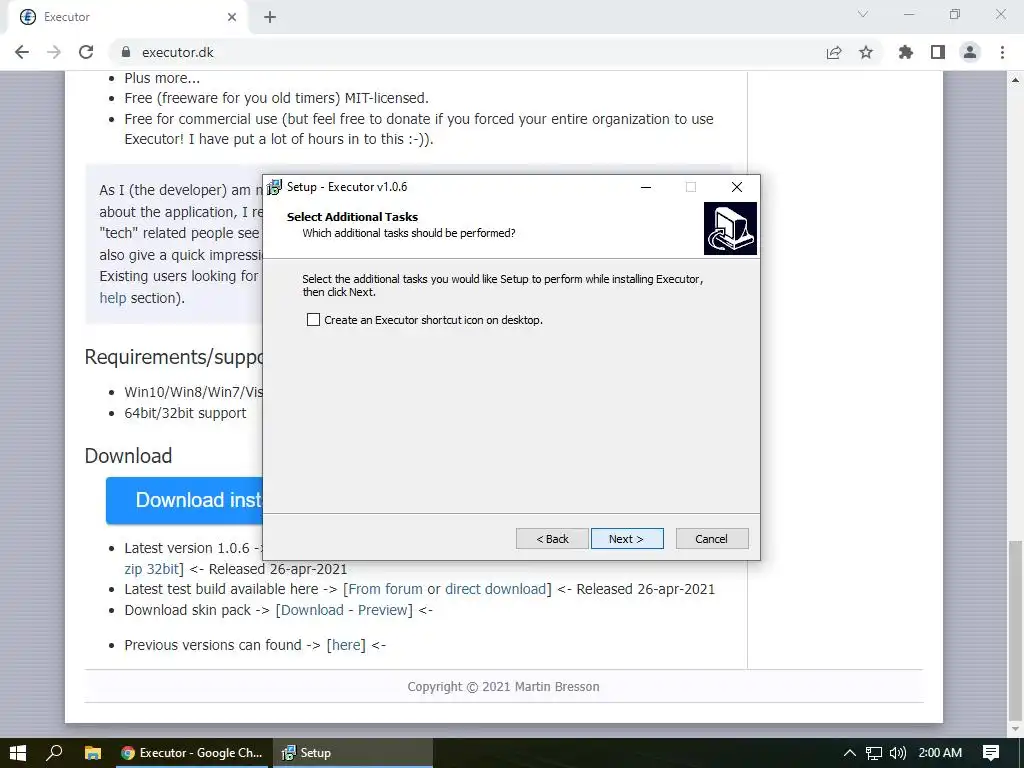1024x768 pixels.
Task: Click the Back button in Setup
Action: [x=552, y=539]
